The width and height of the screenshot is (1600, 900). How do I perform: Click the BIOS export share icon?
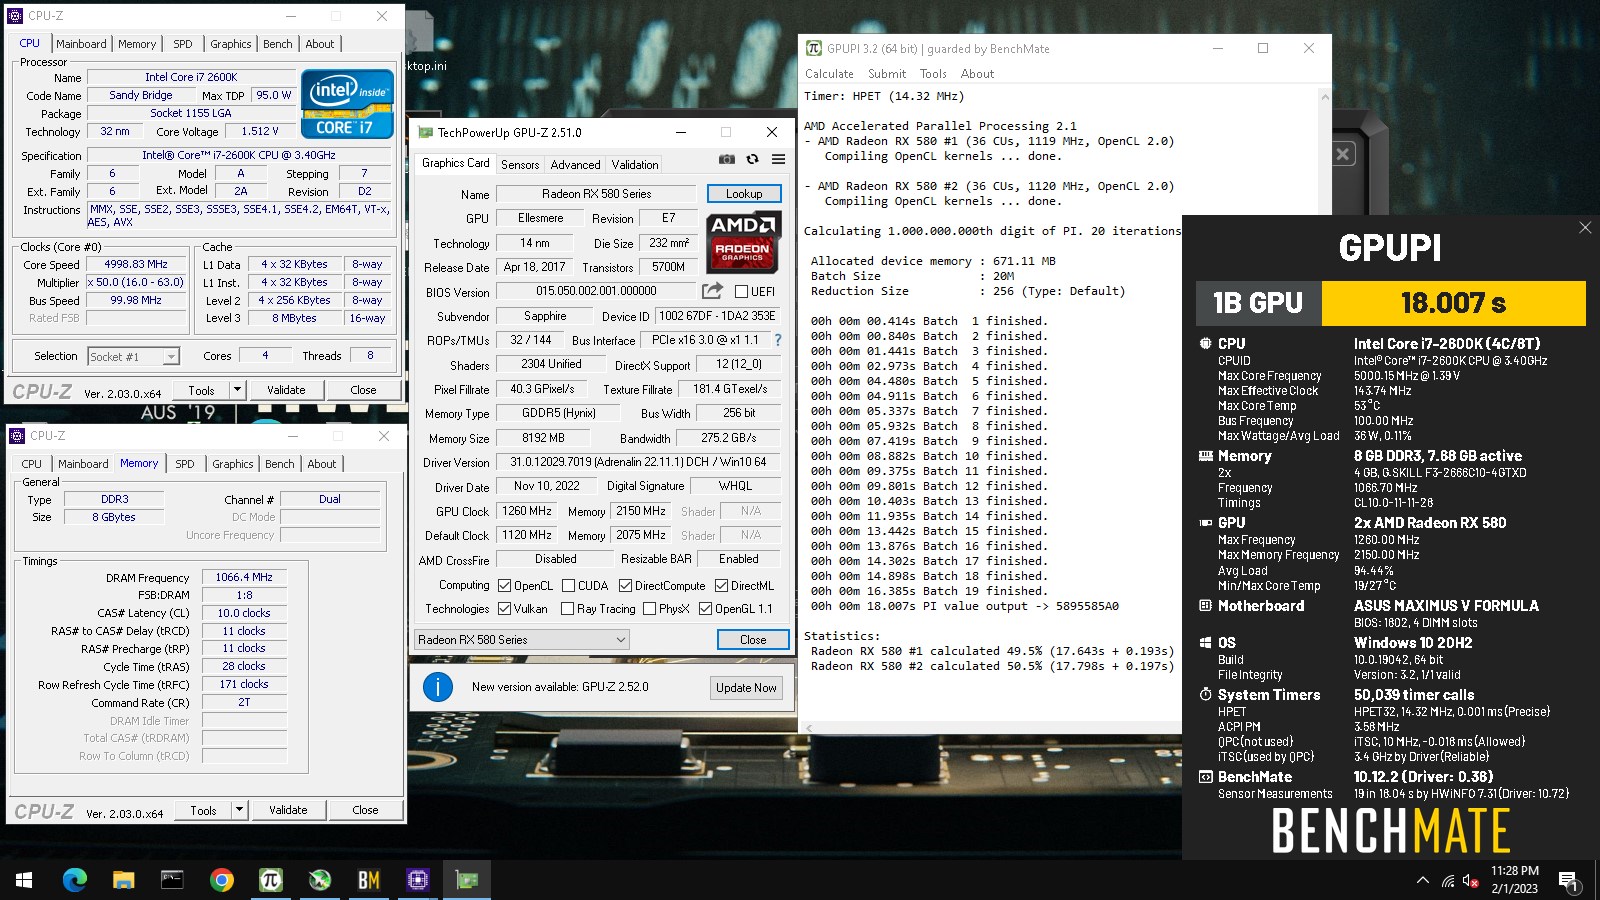pyautogui.click(x=712, y=291)
